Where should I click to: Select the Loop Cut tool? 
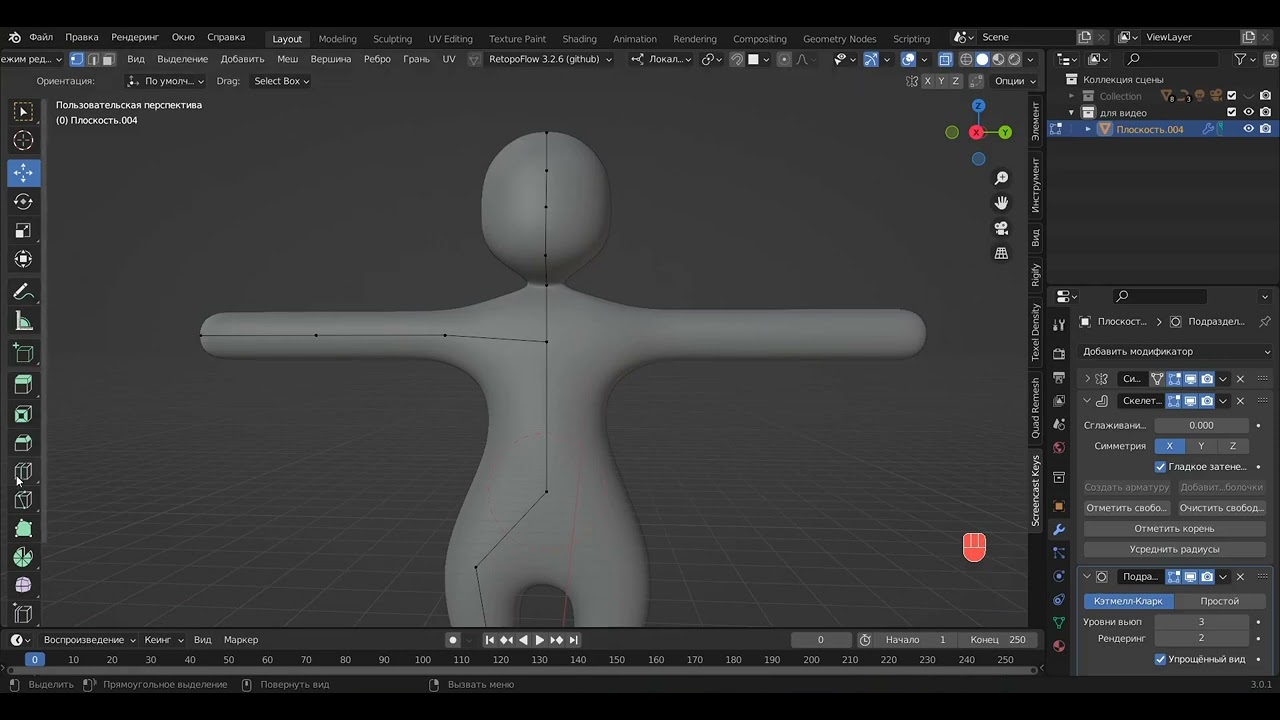(23, 472)
